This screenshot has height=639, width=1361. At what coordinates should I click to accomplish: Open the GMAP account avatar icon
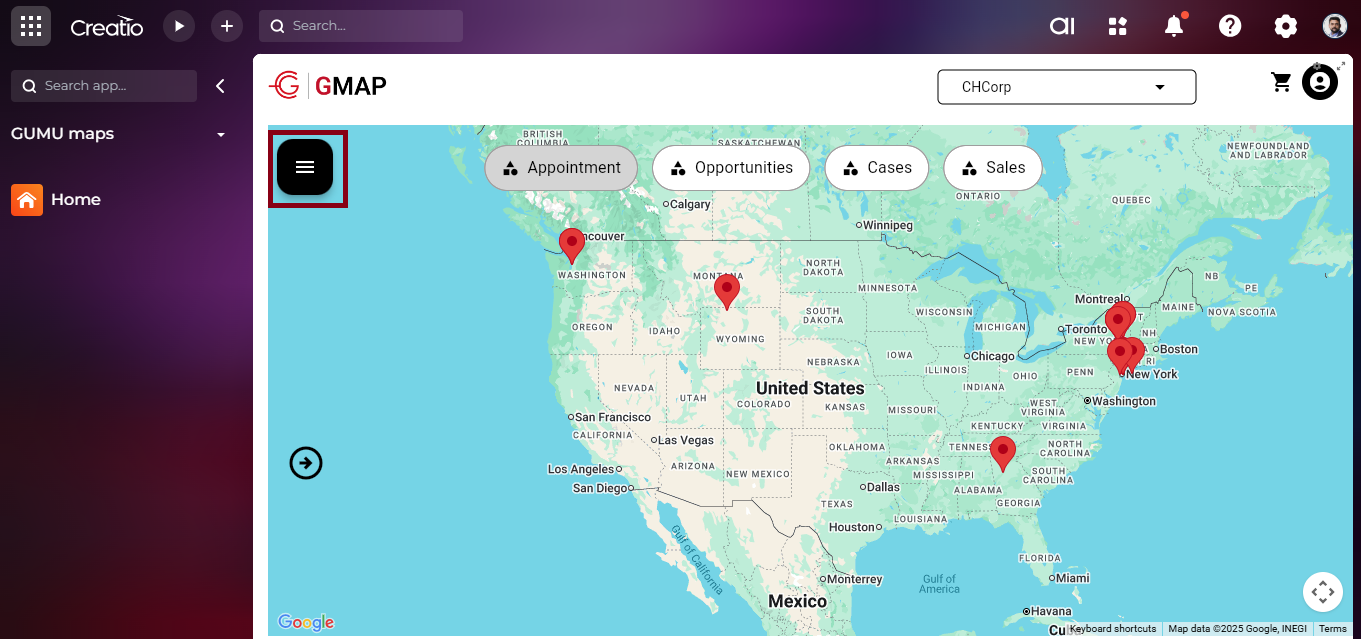[x=1319, y=82]
